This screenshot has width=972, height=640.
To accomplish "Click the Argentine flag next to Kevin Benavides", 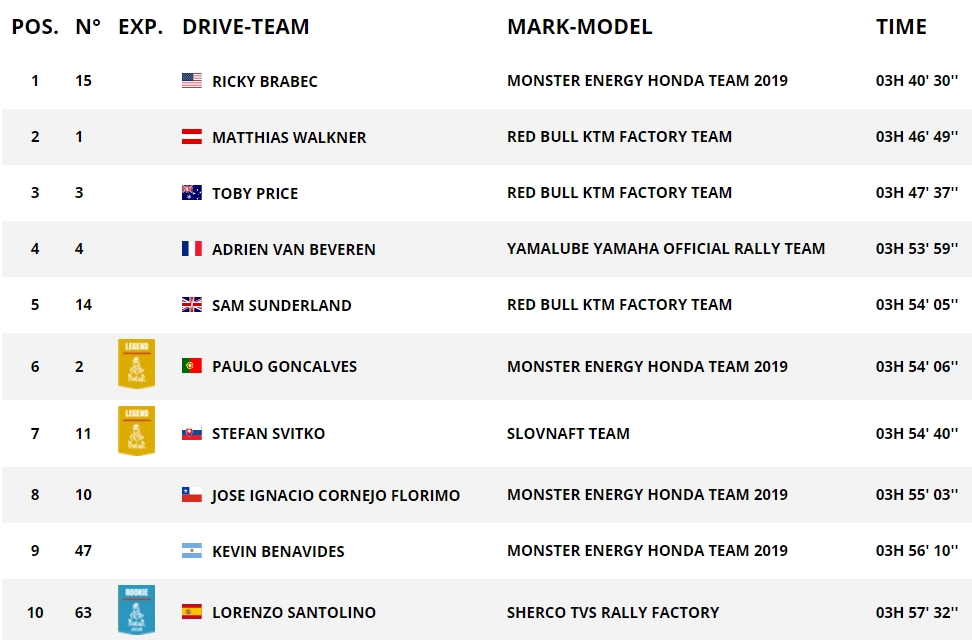I will (x=192, y=551).
